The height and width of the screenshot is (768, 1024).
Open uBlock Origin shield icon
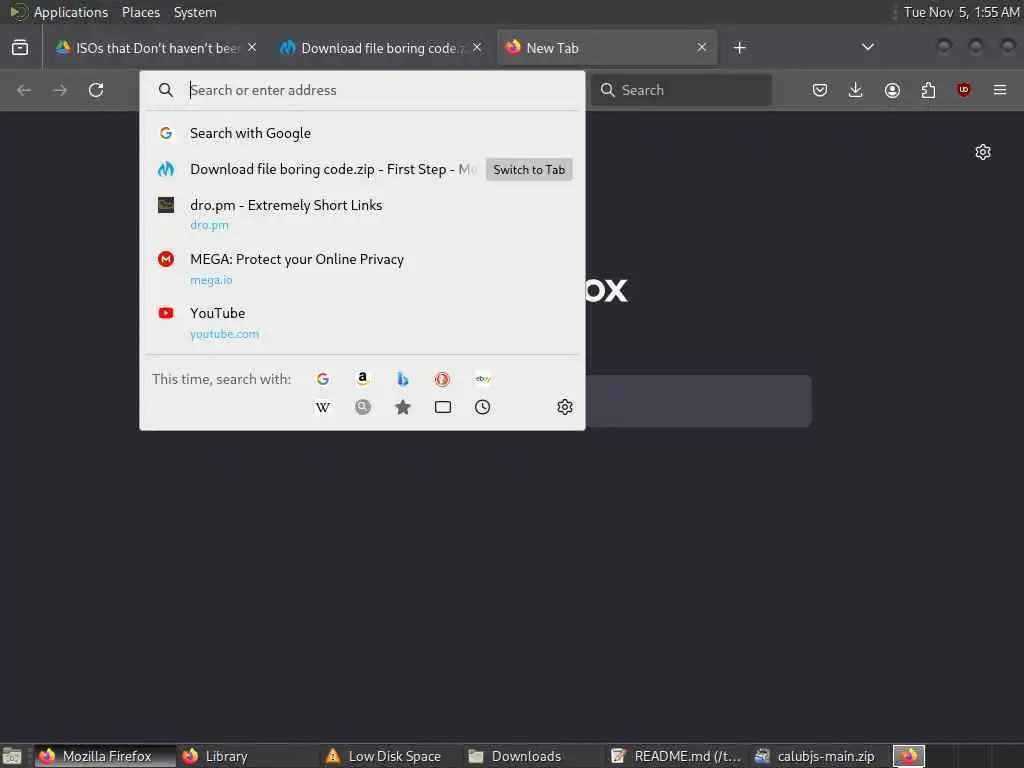pos(964,90)
